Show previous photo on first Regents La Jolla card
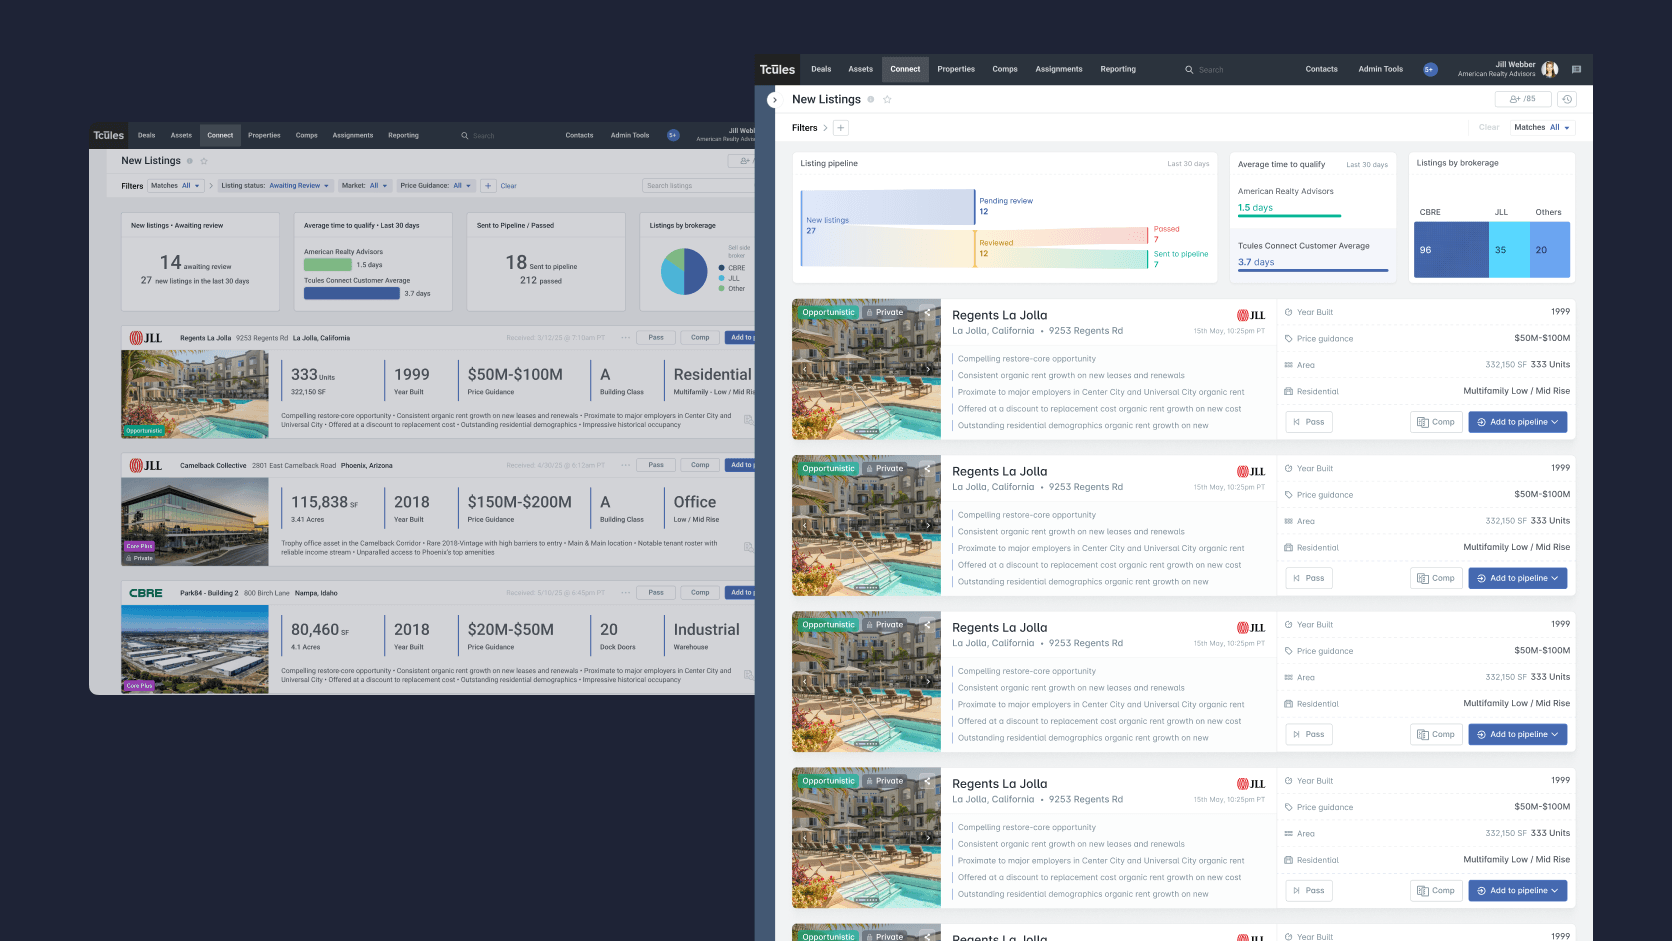The height and width of the screenshot is (941, 1672). (x=805, y=369)
